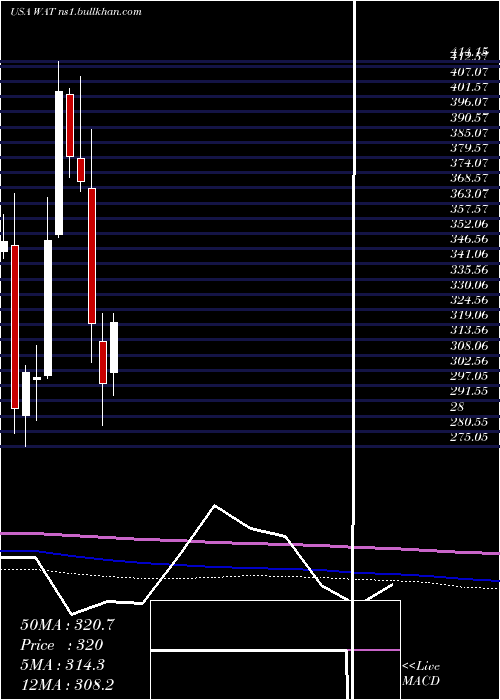
Task: Click the 363.07 price label
Action: 469,193
